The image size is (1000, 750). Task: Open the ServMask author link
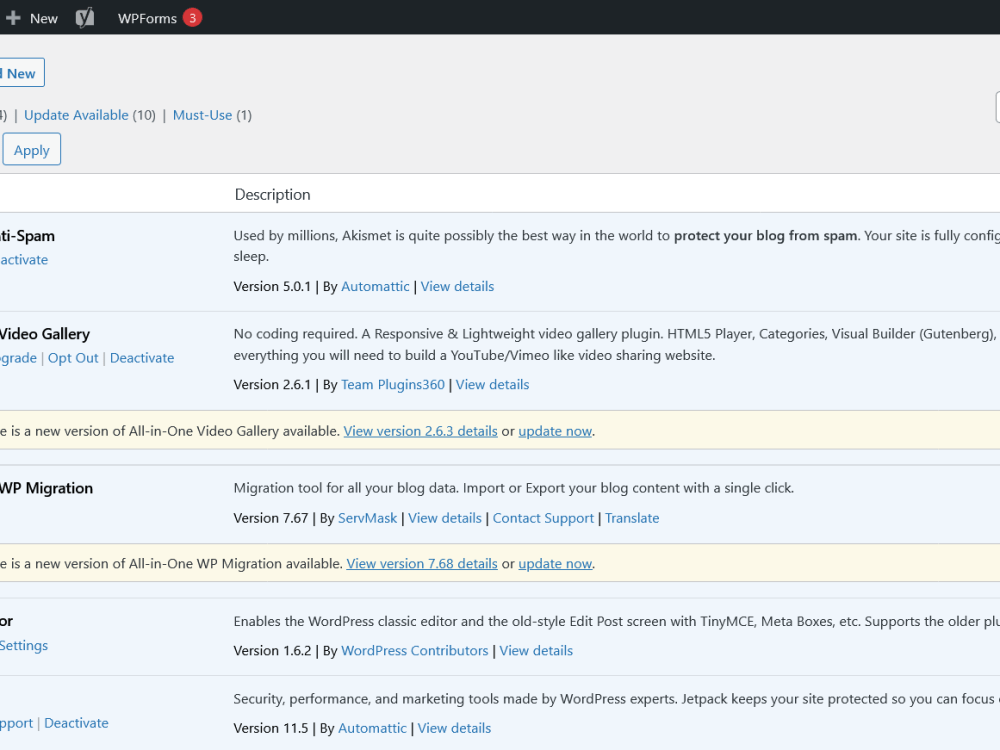coord(367,518)
